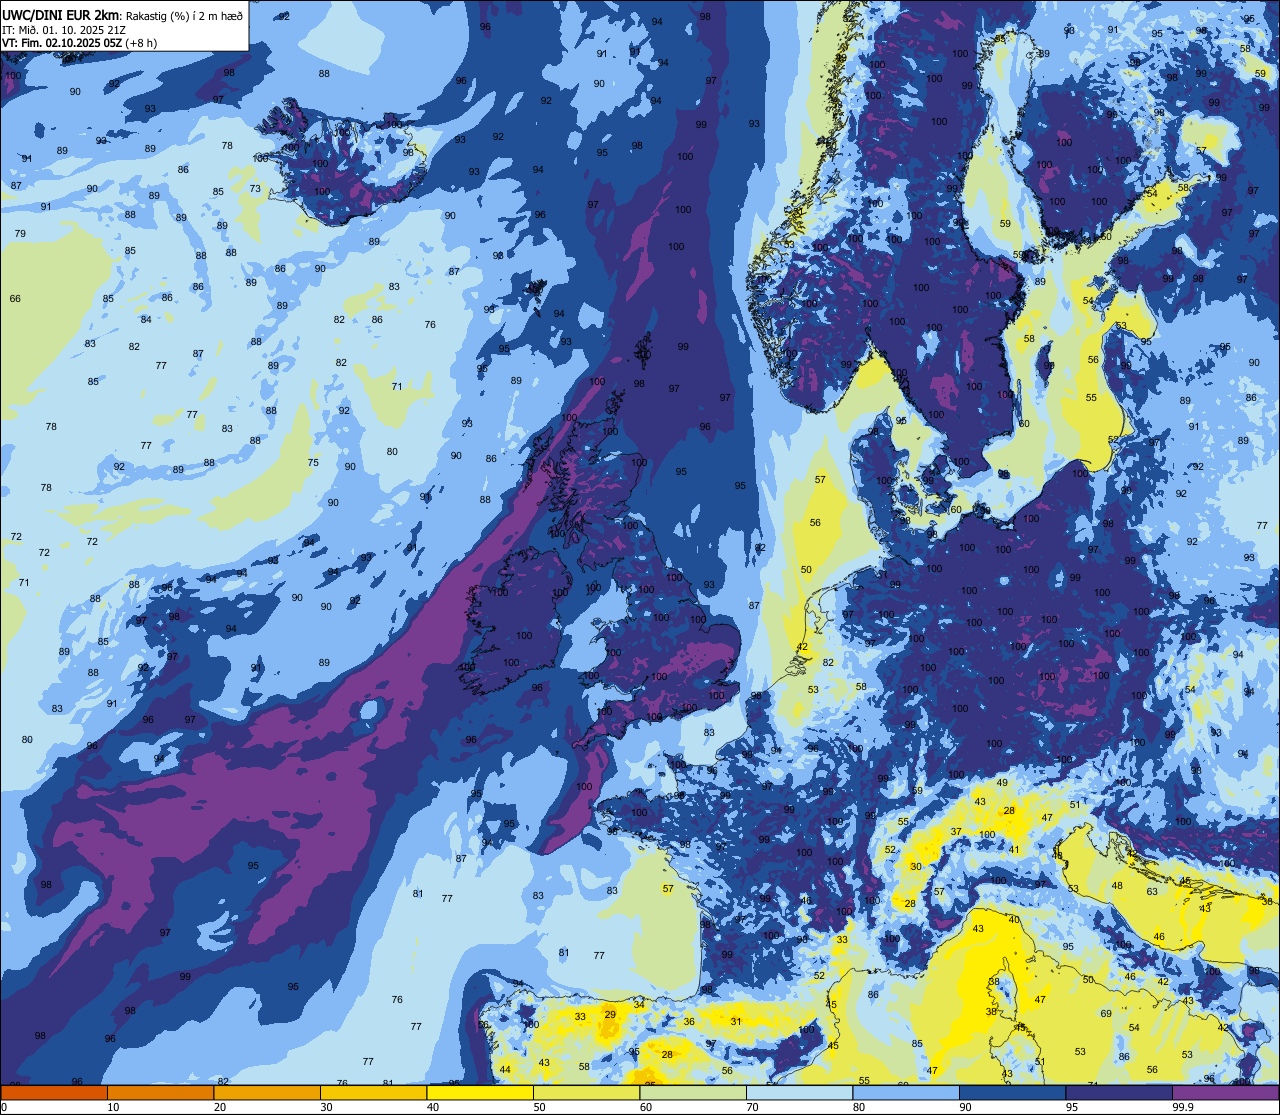Click the 30–40 legend color segment
This screenshot has width=1280, height=1115.
373,1093
